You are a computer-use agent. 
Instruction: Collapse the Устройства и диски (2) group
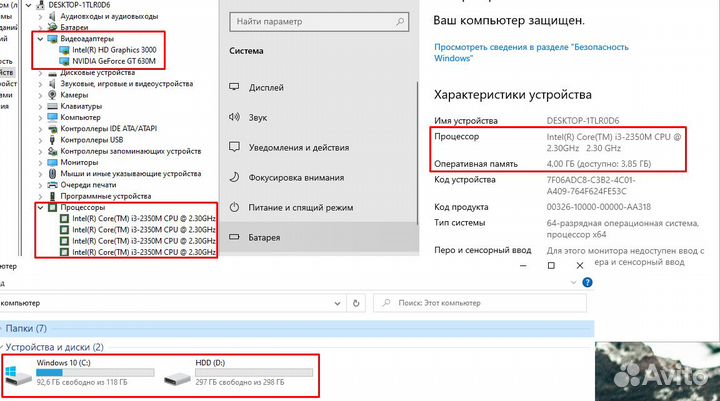(x=2, y=347)
